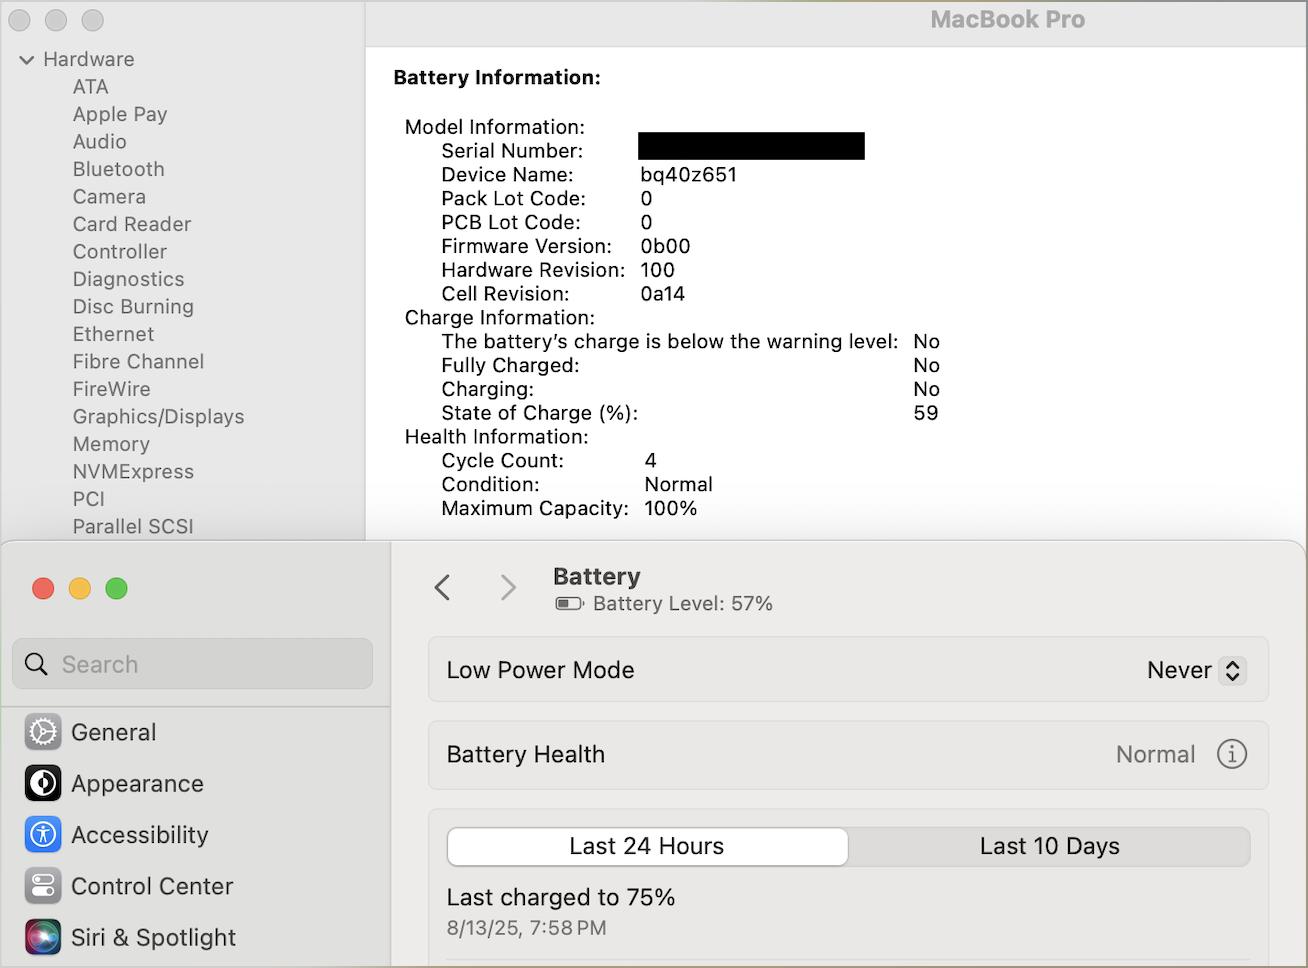Select Bluetooth in Hardware list
Image resolution: width=1308 pixels, height=968 pixels.
click(118, 169)
